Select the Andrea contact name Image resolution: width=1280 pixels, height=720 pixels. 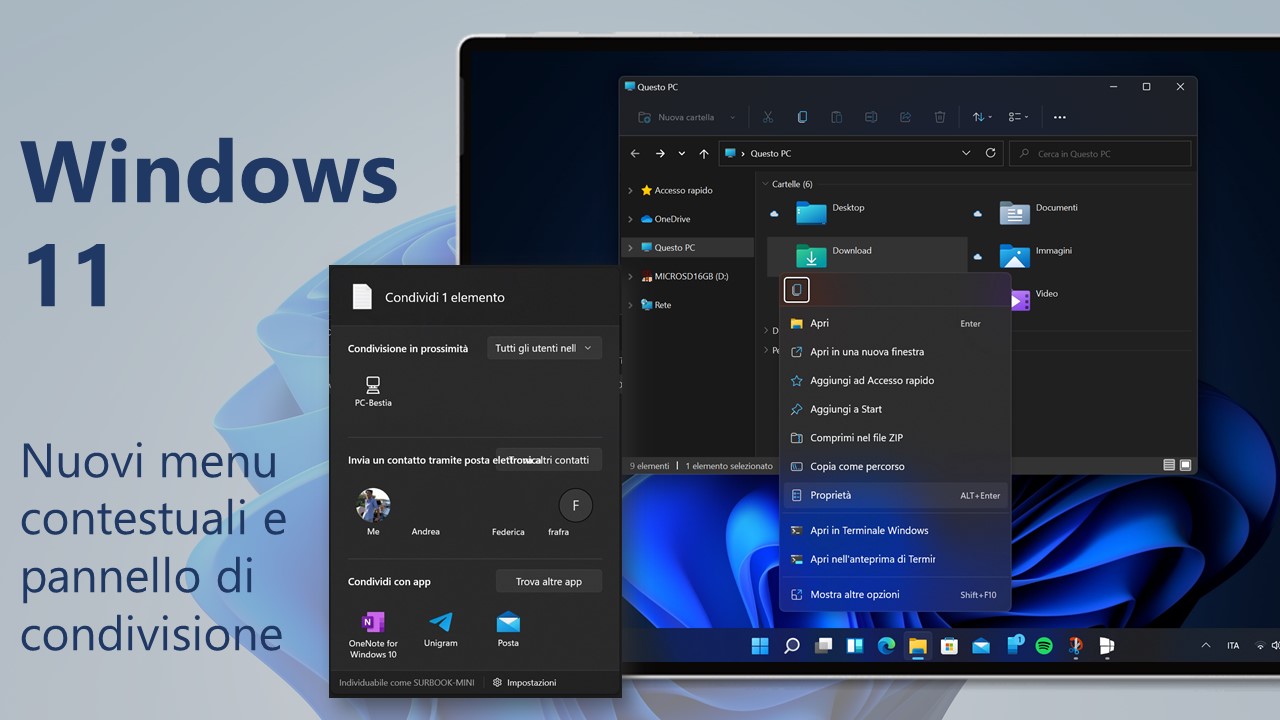[426, 532]
